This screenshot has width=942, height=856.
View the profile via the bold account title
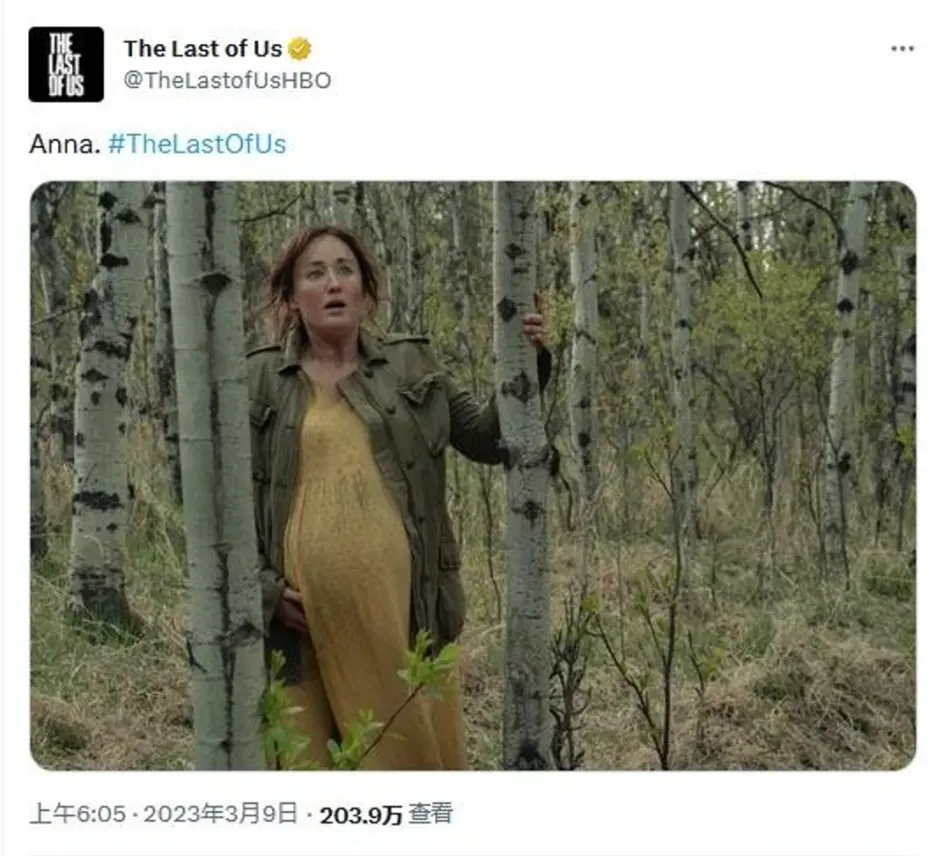(202, 49)
